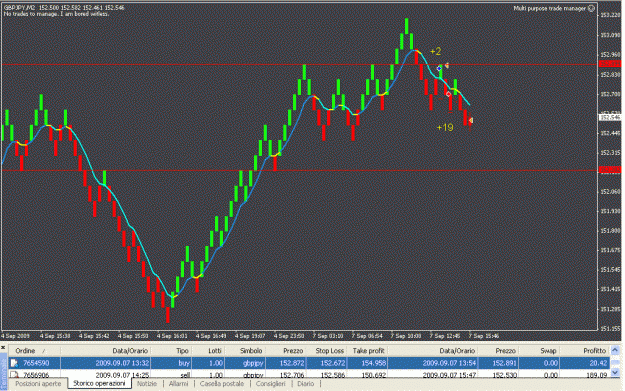Click the buy order icon for order 7654590
Image resolution: width=625 pixels, height=391 pixels.
tap(14, 363)
